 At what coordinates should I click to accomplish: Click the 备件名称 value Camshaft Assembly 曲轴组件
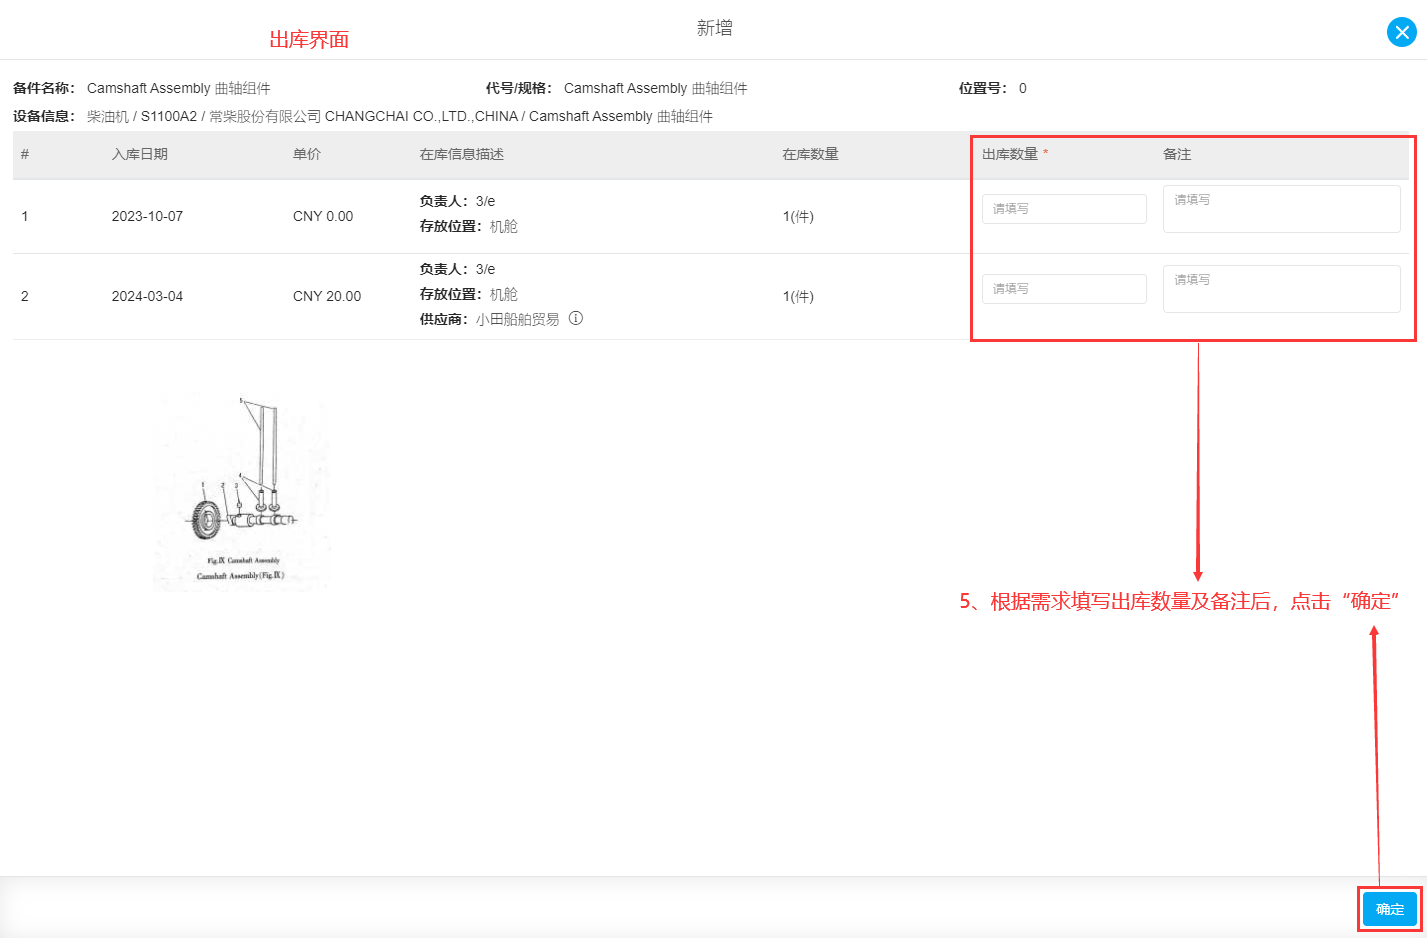(179, 88)
